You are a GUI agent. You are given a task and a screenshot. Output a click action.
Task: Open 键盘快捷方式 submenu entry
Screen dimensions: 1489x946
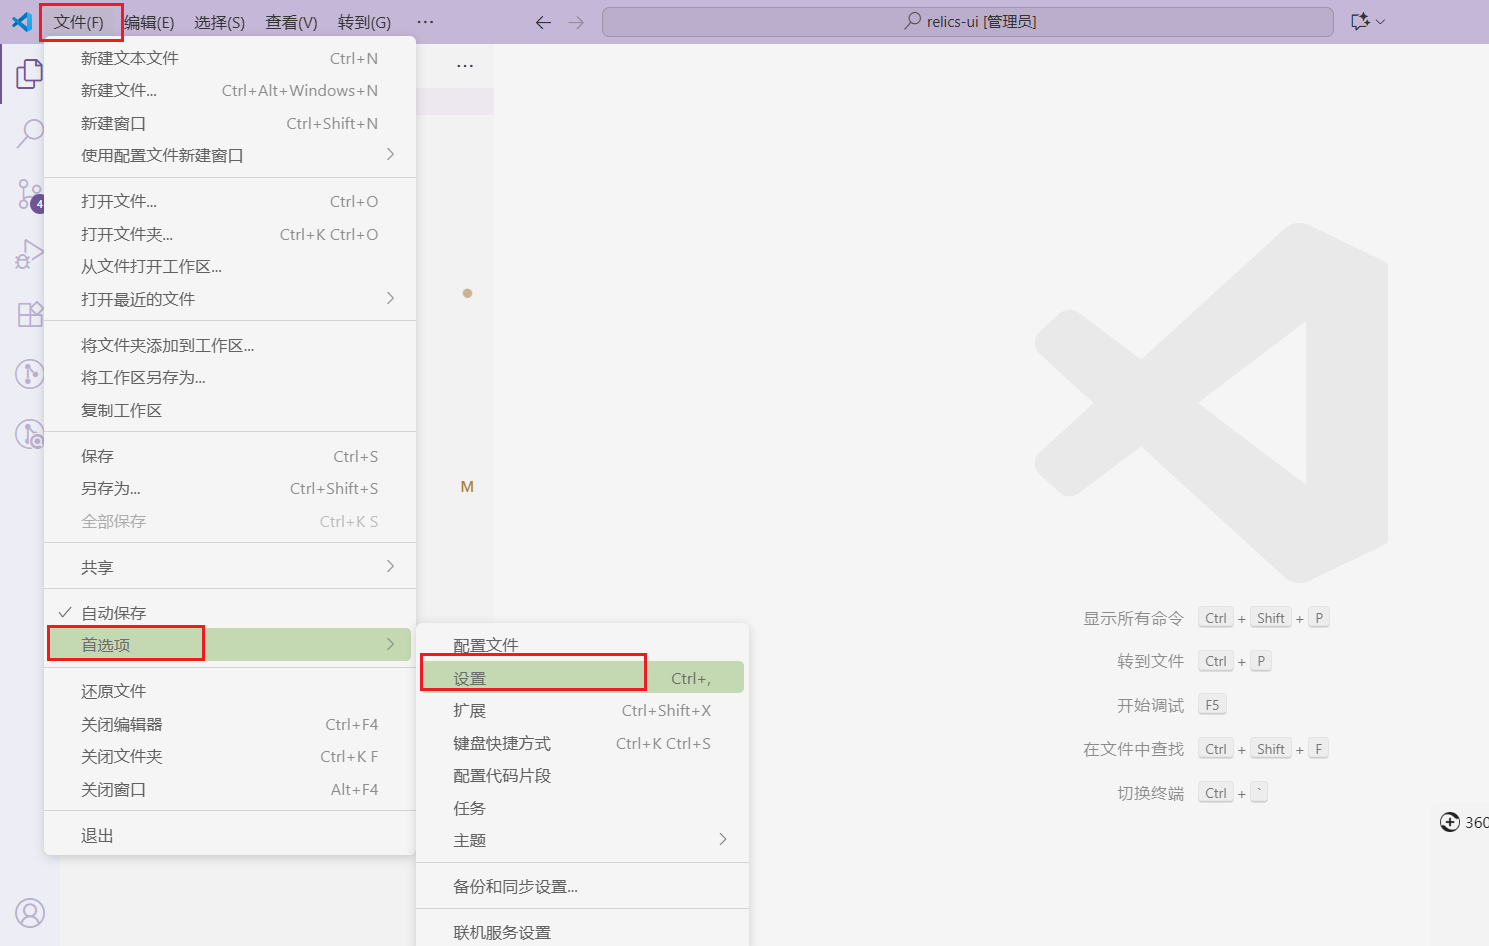pos(582,743)
